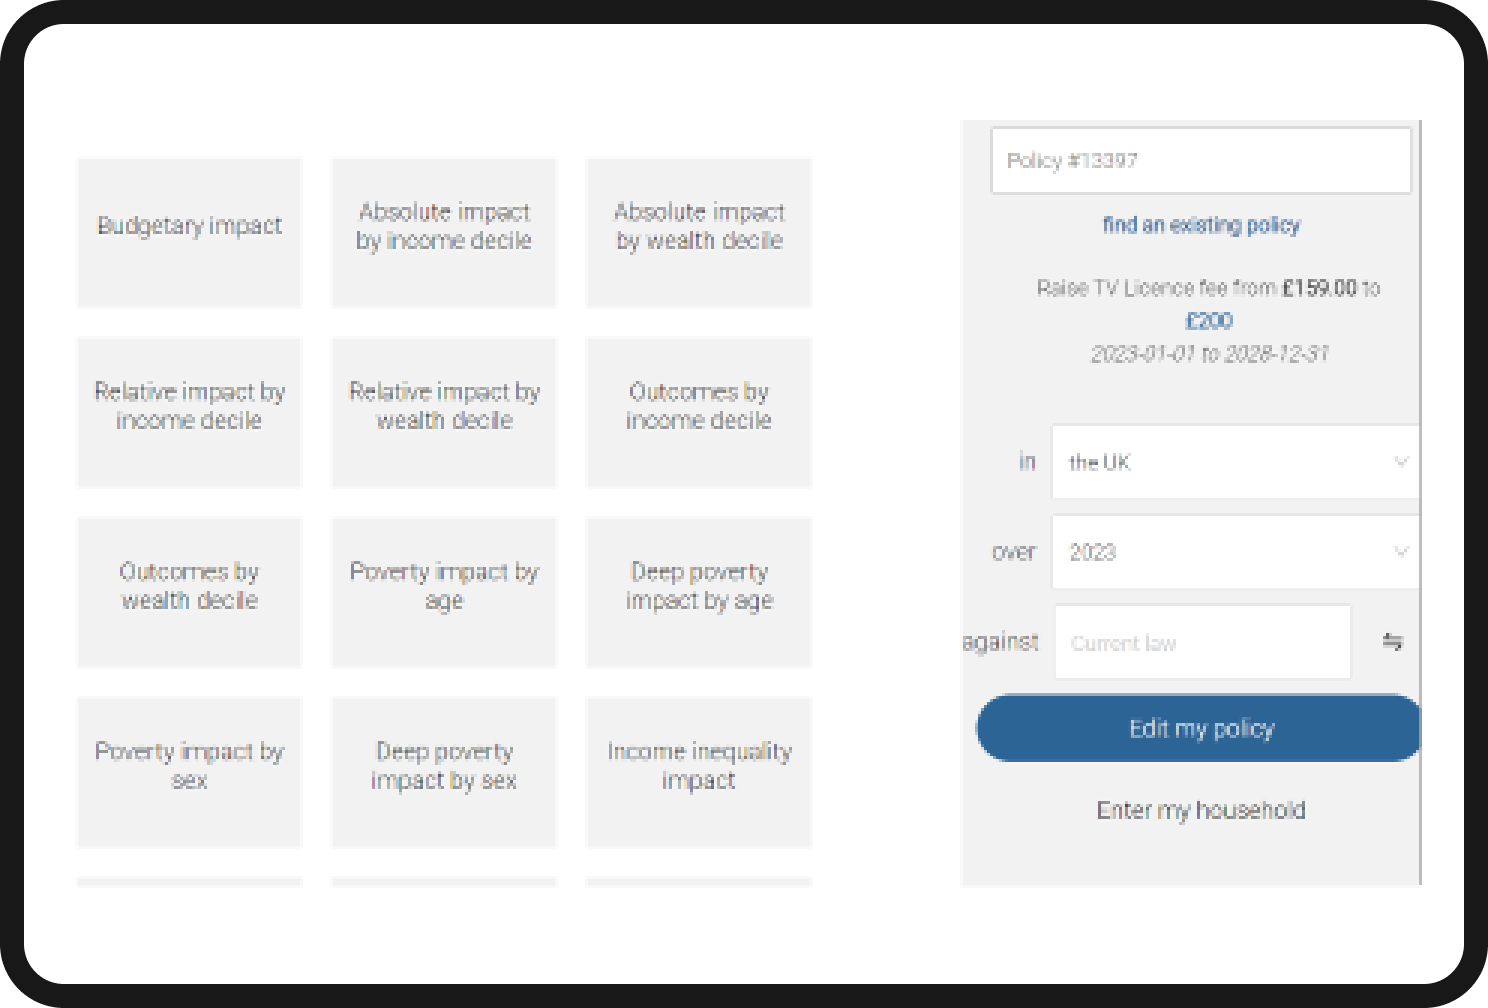This screenshot has width=1488, height=1008.
Task: Click the Current law baseline field
Action: 1202,642
